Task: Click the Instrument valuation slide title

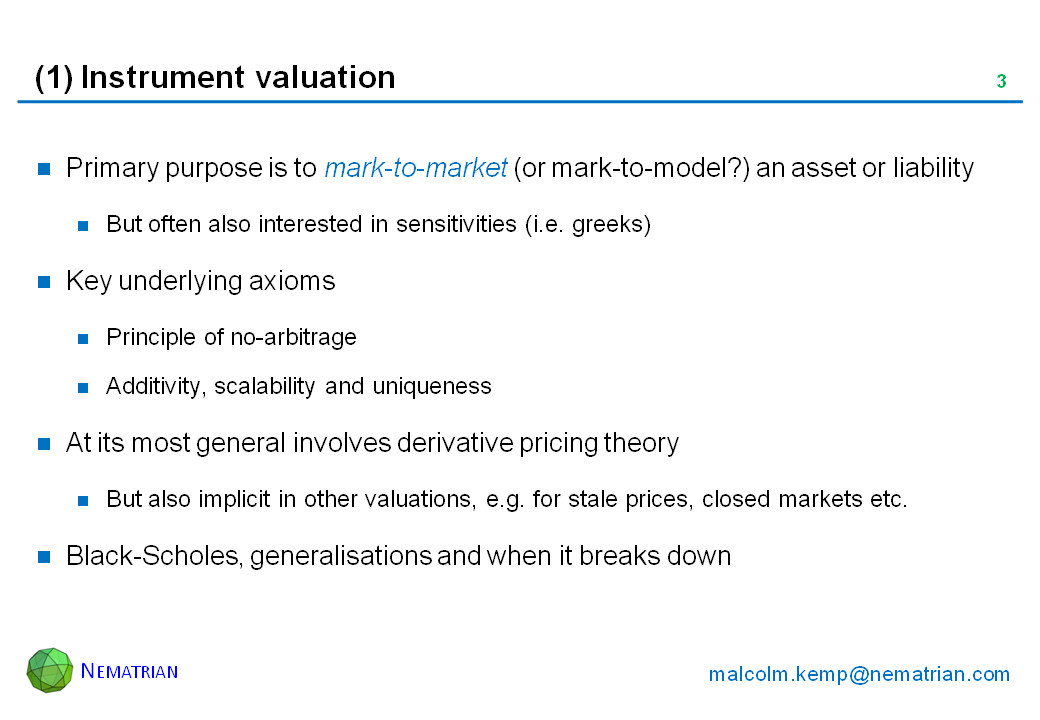Action: [x=215, y=77]
